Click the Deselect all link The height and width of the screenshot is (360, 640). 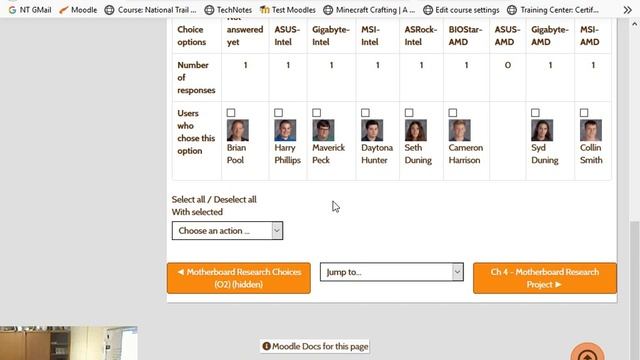235,200
